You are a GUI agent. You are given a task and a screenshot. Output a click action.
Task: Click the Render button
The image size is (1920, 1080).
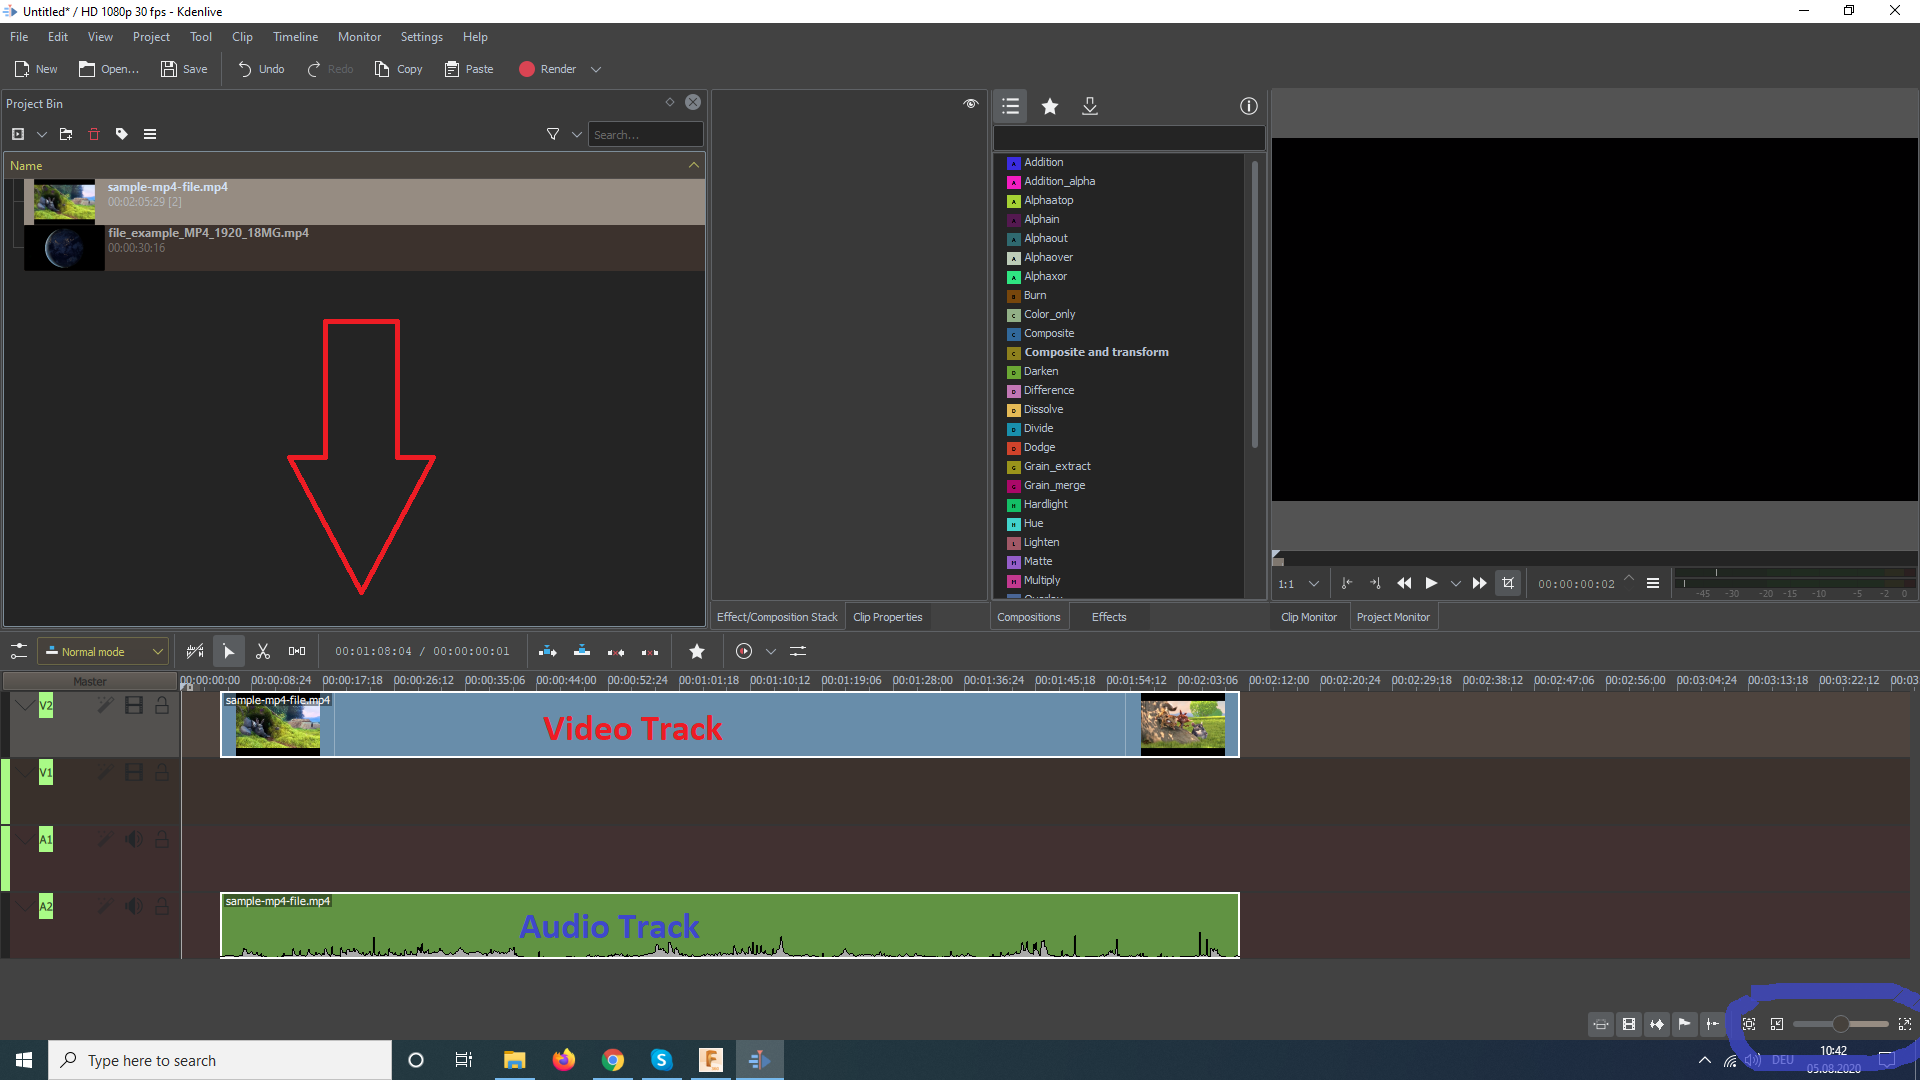(x=548, y=69)
